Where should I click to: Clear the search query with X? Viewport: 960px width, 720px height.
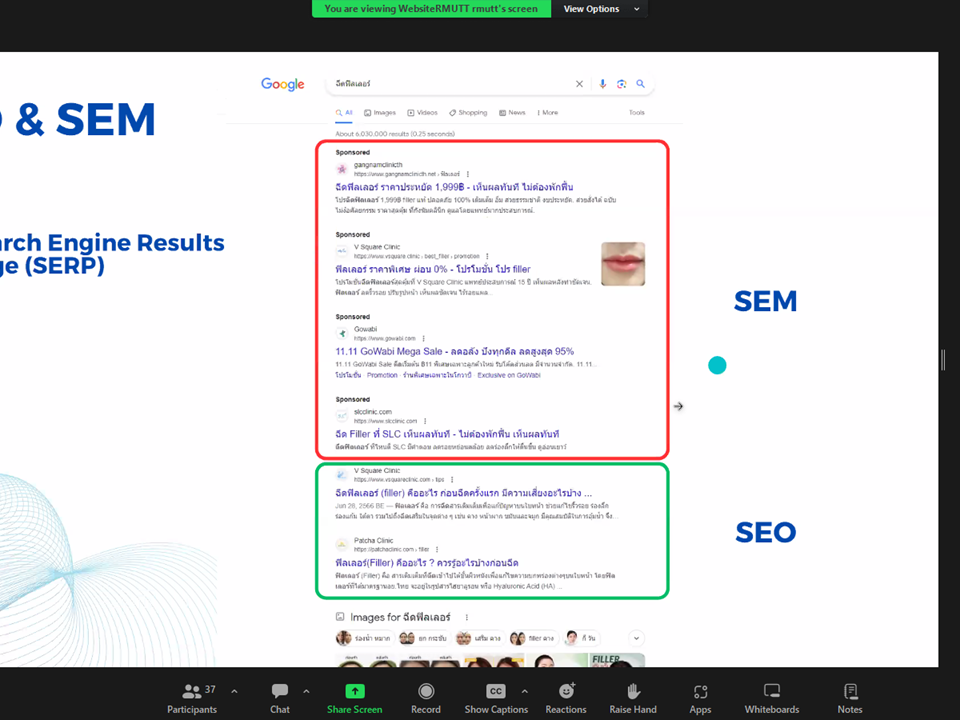pyautogui.click(x=579, y=84)
